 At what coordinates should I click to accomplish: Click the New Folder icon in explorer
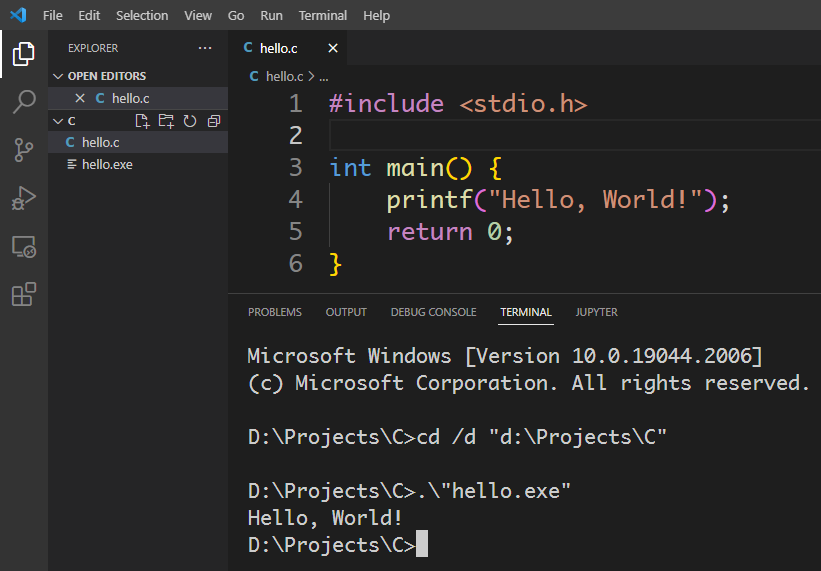pyautogui.click(x=166, y=121)
